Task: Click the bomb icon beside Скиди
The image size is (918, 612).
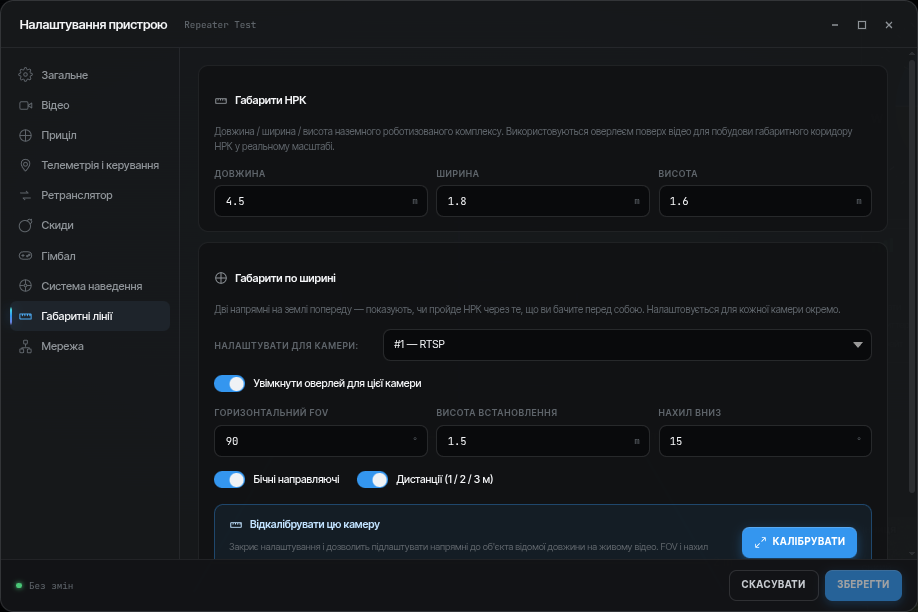Action: point(25,225)
